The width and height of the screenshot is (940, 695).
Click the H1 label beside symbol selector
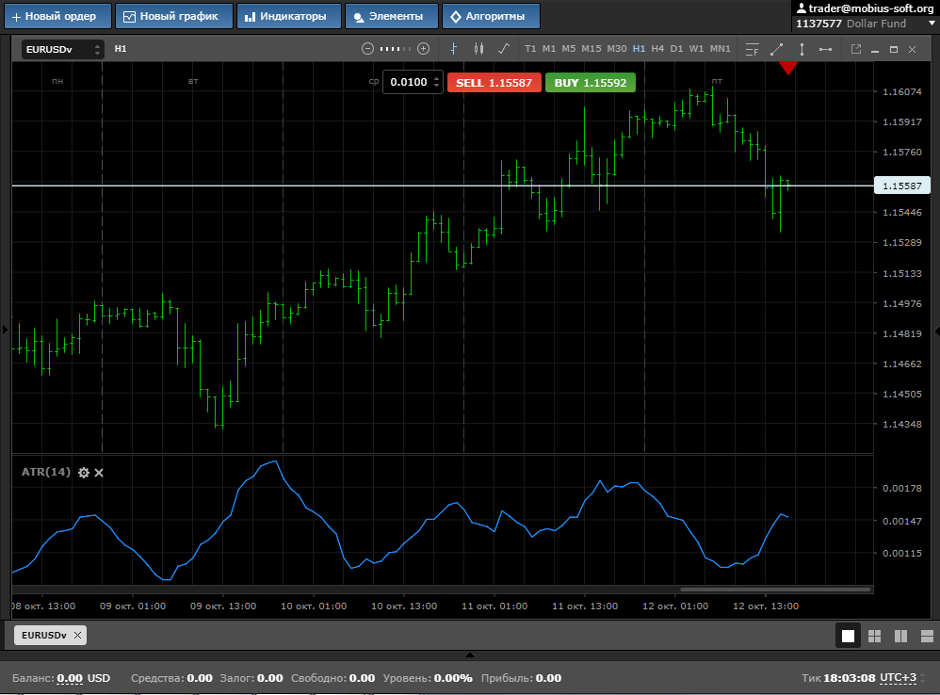point(120,49)
